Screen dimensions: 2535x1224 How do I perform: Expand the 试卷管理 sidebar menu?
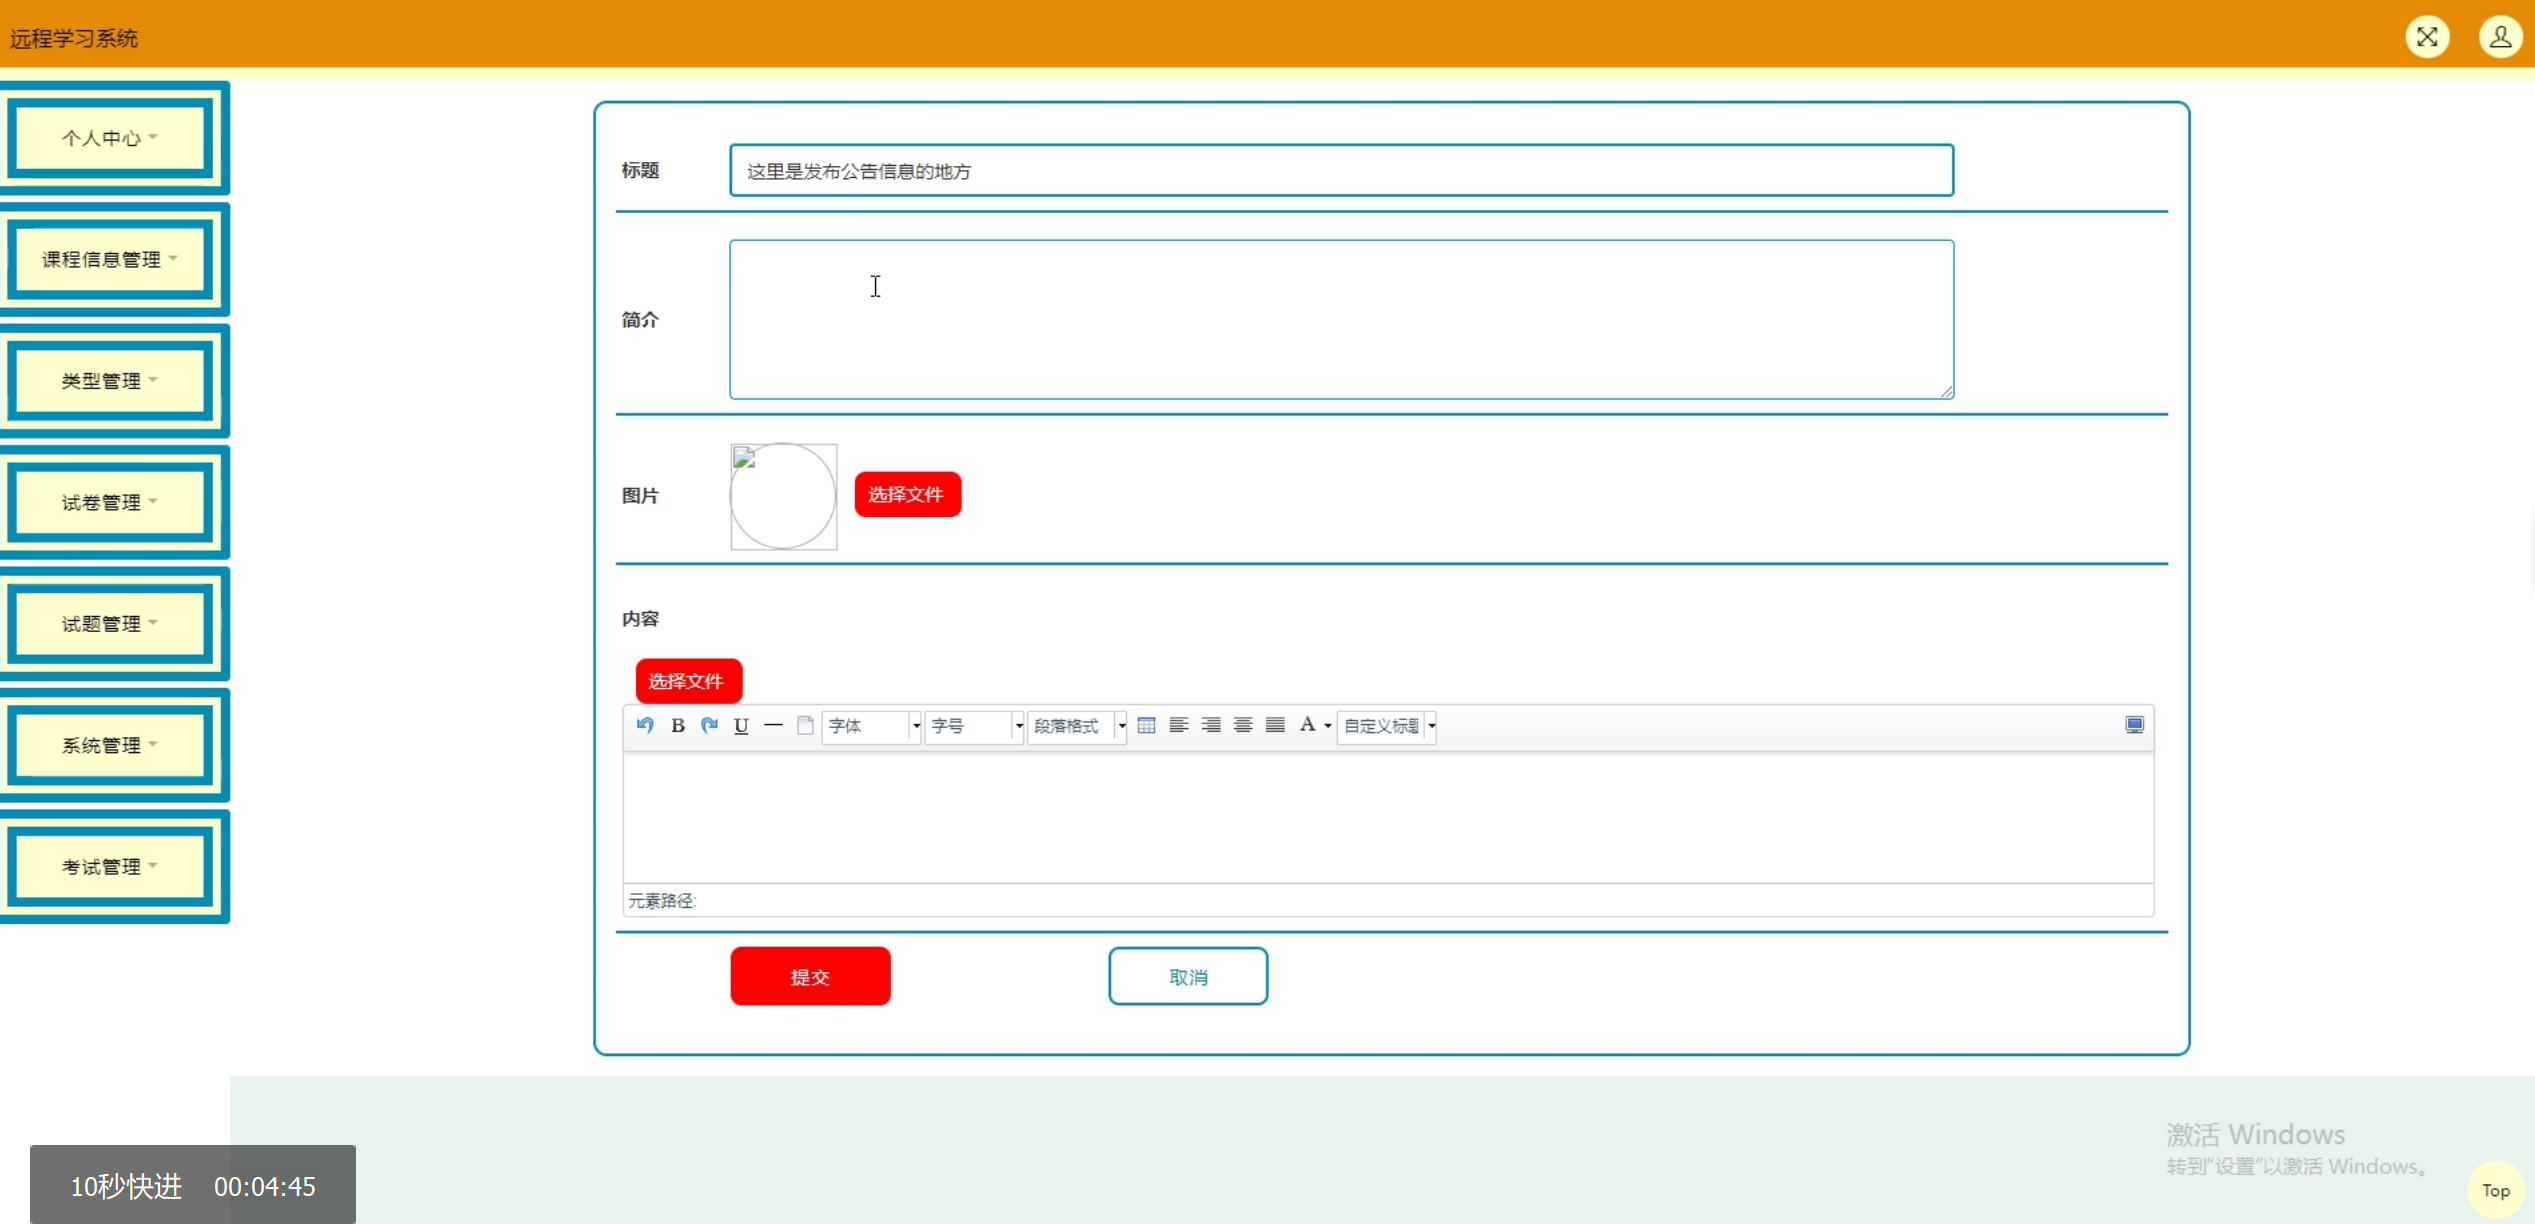tap(110, 502)
